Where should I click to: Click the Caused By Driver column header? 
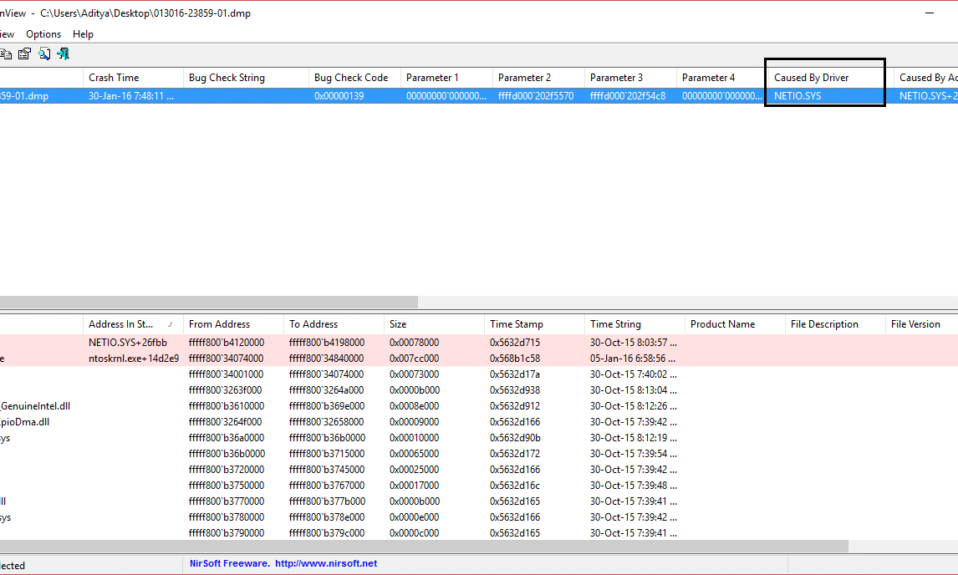pos(811,78)
